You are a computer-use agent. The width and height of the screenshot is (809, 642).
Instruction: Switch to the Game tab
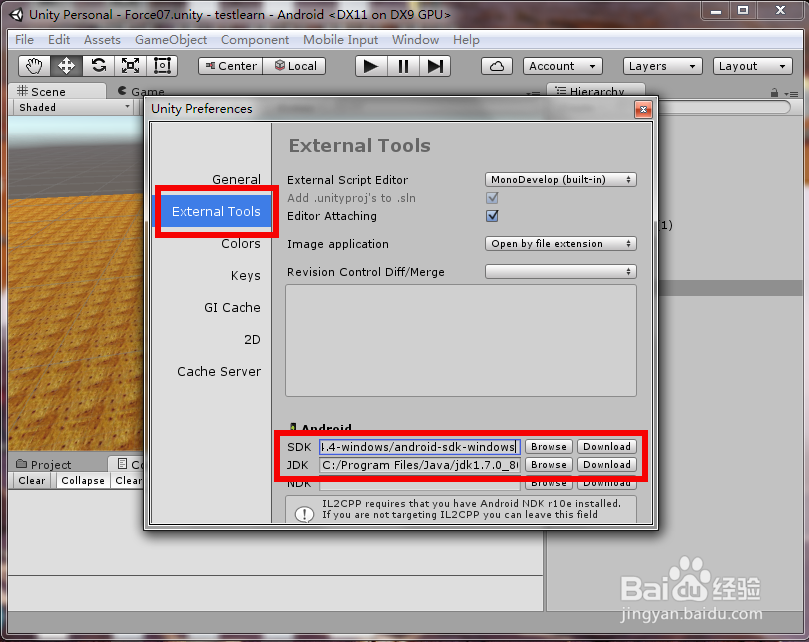click(x=140, y=91)
